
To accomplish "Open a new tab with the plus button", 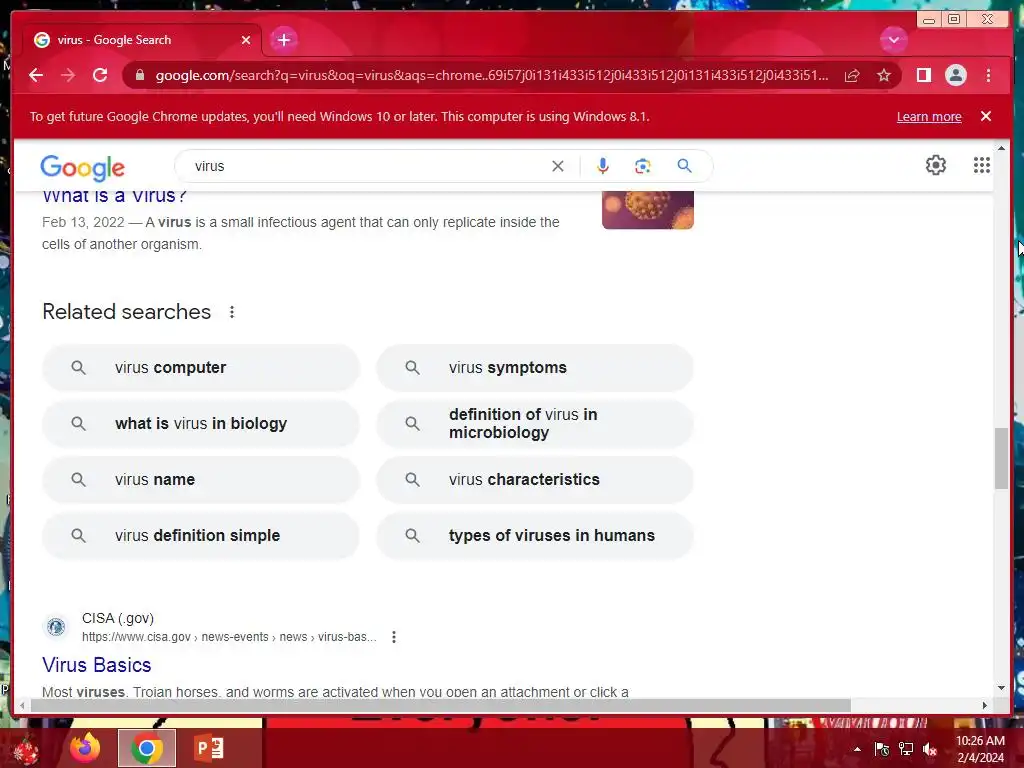I will pos(283,40).
